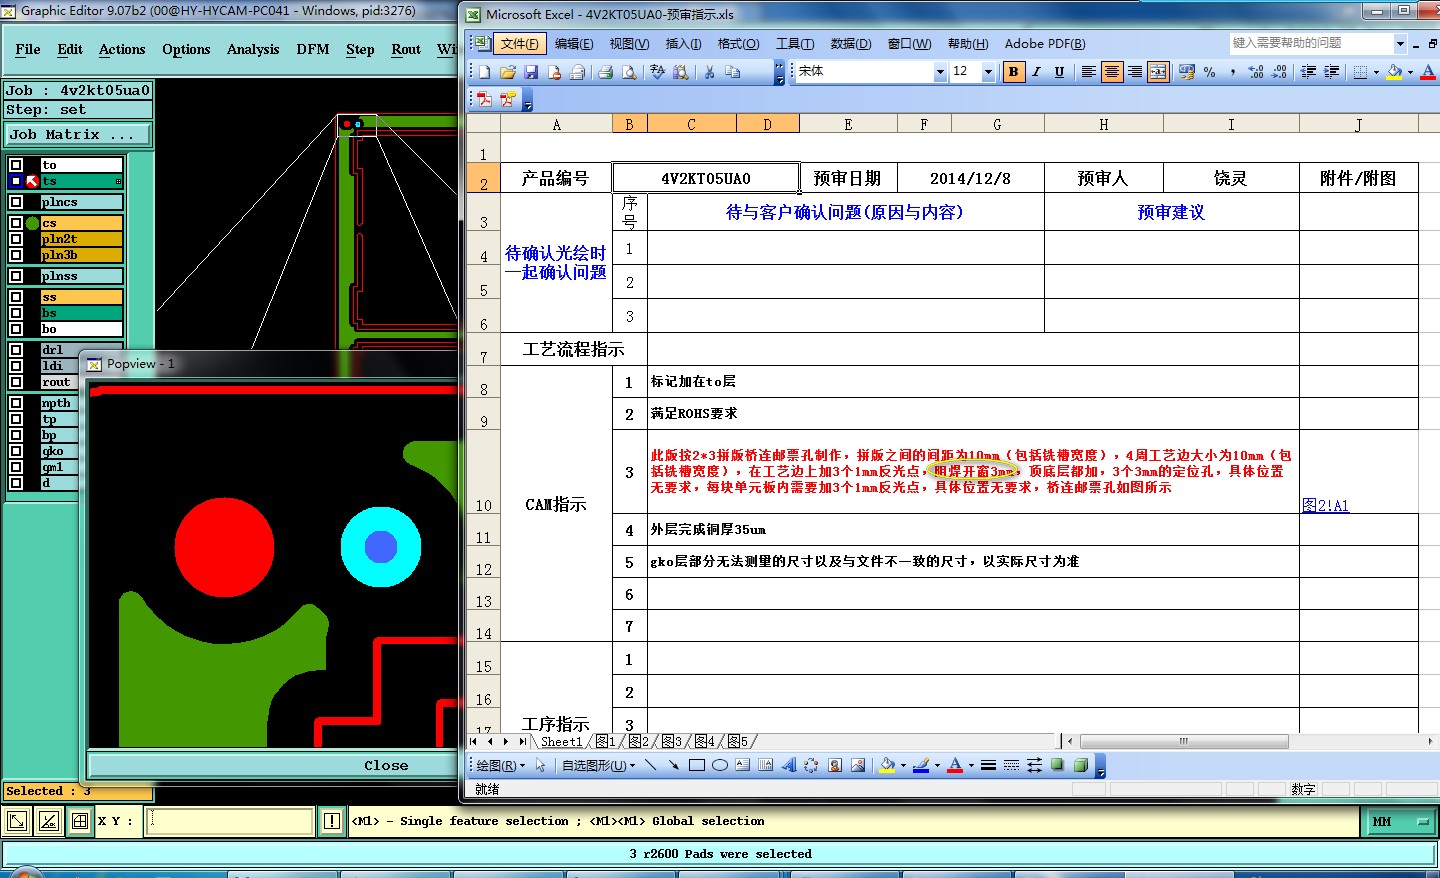Select the Arrow drawing tool
1440x878 pixels.
click(x=674, y=766)
